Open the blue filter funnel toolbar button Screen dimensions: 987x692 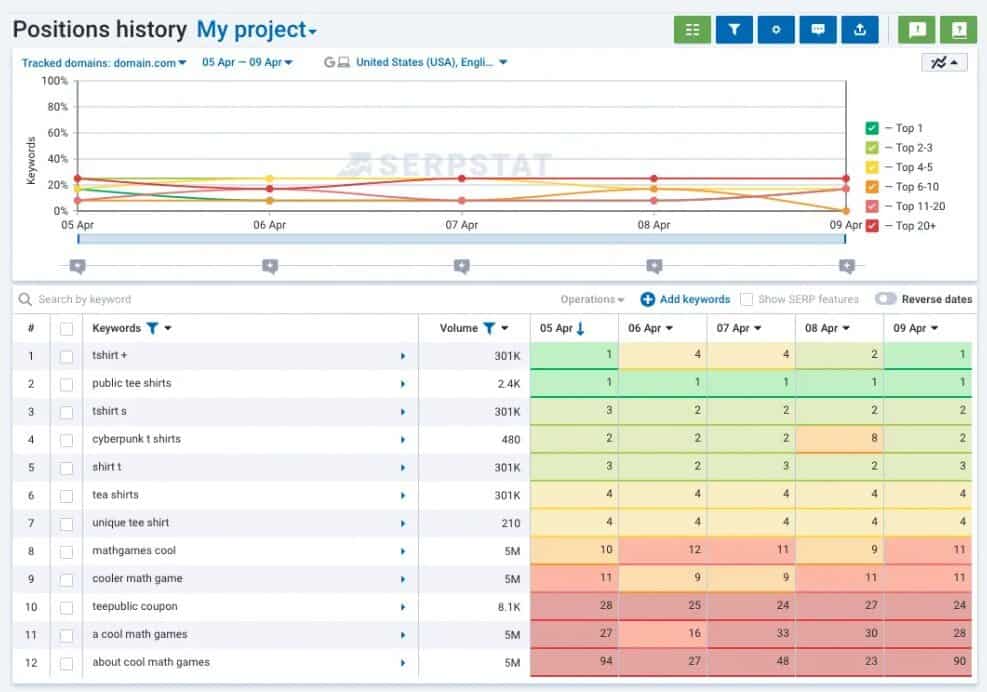coord(734,30)
